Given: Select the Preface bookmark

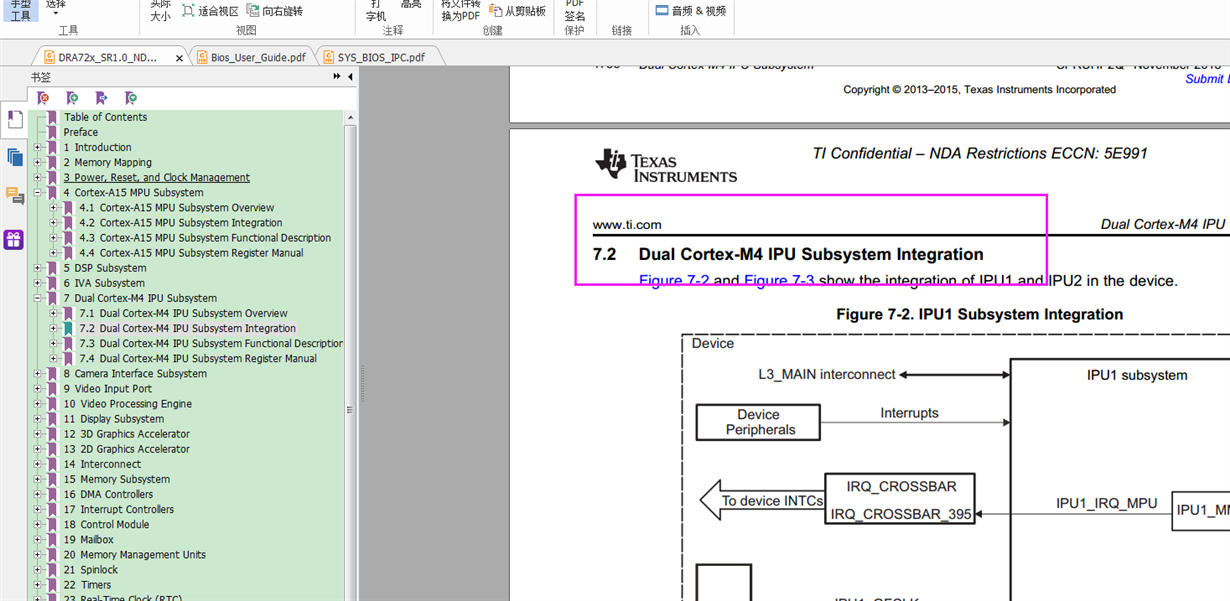Looking at the screenshot, I should (x=81, y=132).
